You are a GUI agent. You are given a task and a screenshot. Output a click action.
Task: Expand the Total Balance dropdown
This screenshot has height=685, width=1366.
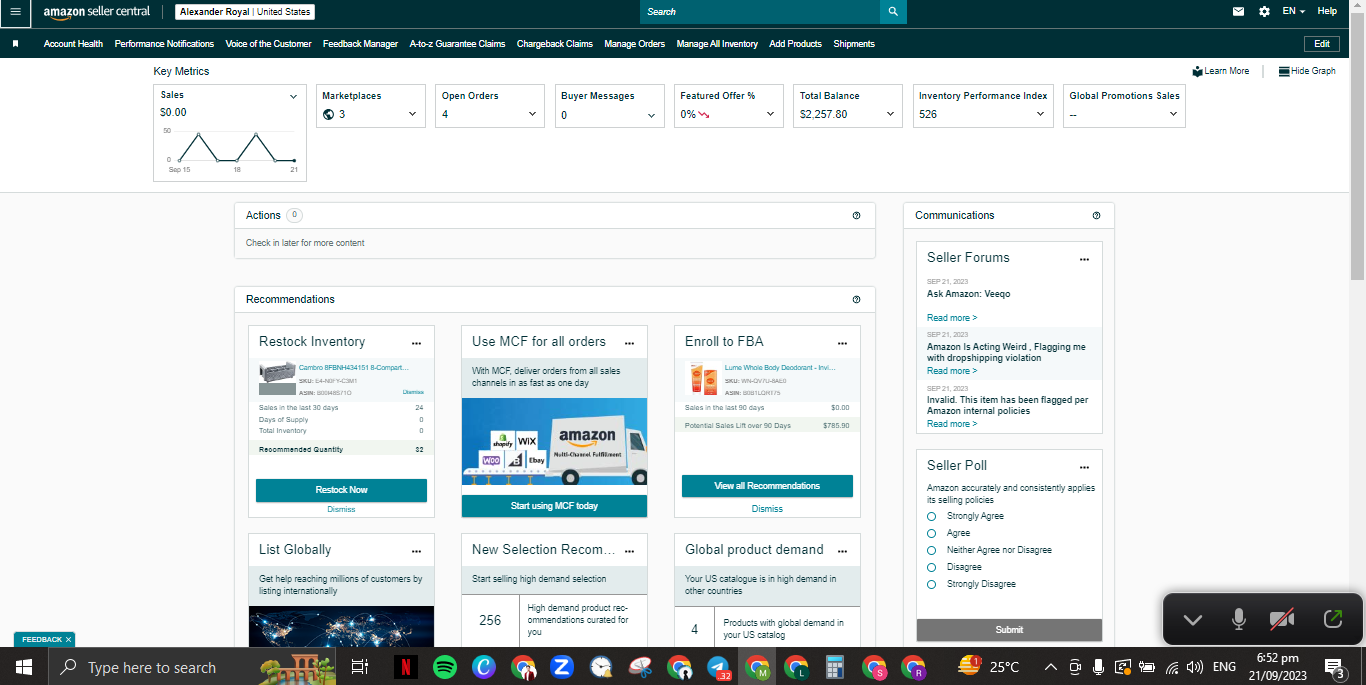point(890,114)
